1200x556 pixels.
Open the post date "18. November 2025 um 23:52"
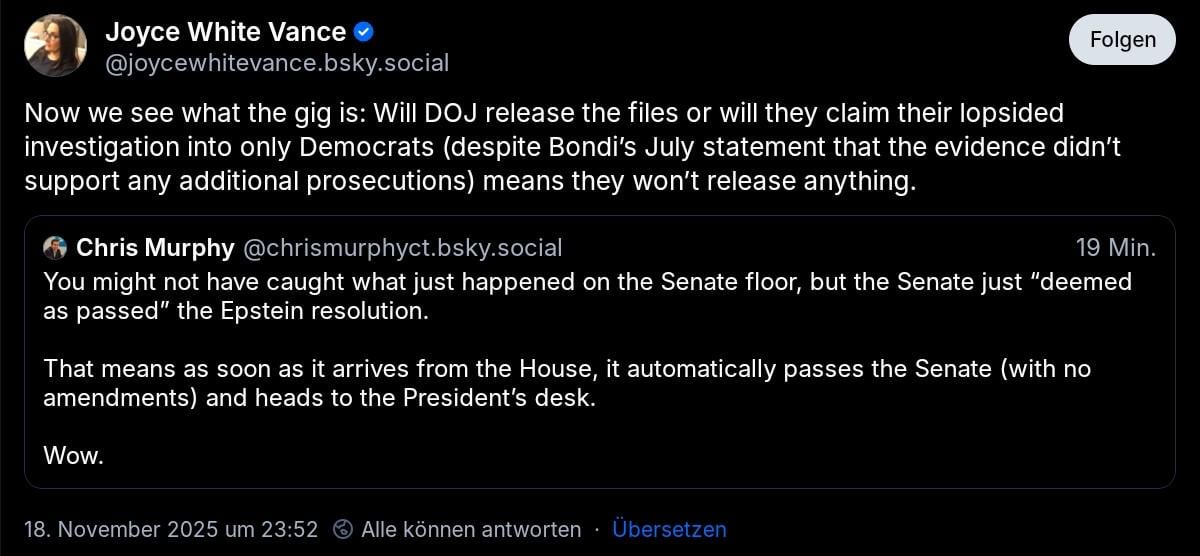click(171, 529)
